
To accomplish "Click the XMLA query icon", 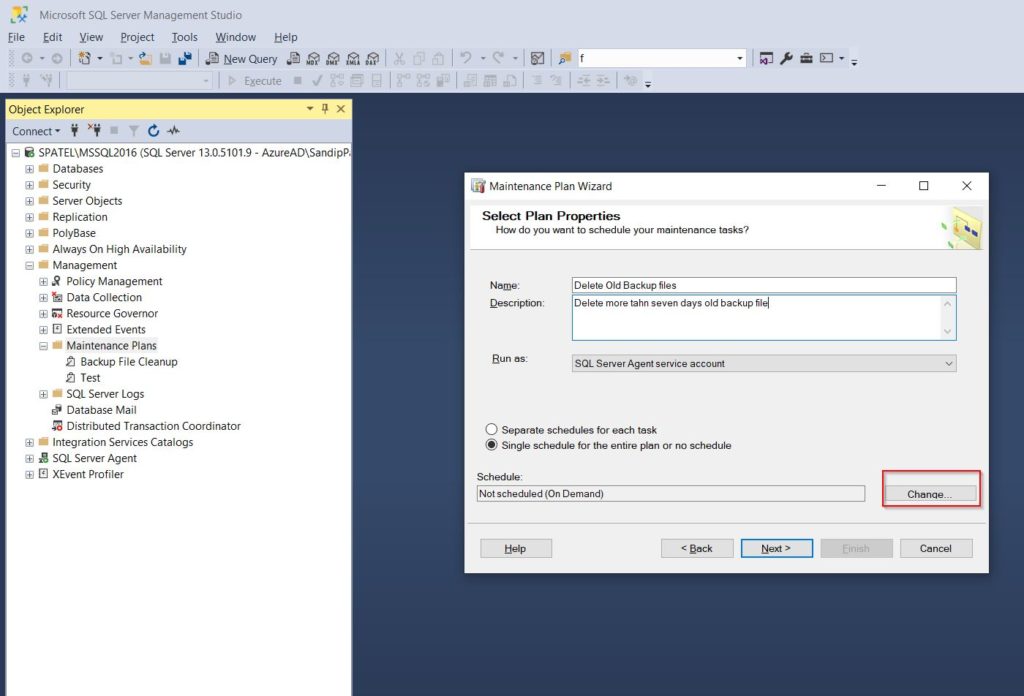I will [x=353, y=59].
